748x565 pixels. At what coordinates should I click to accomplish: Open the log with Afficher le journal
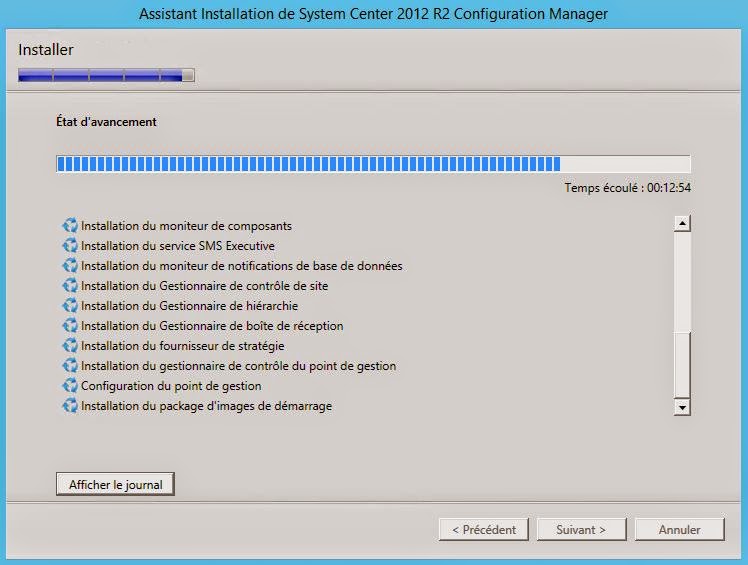pyautogui.click(x=115, y=484)
